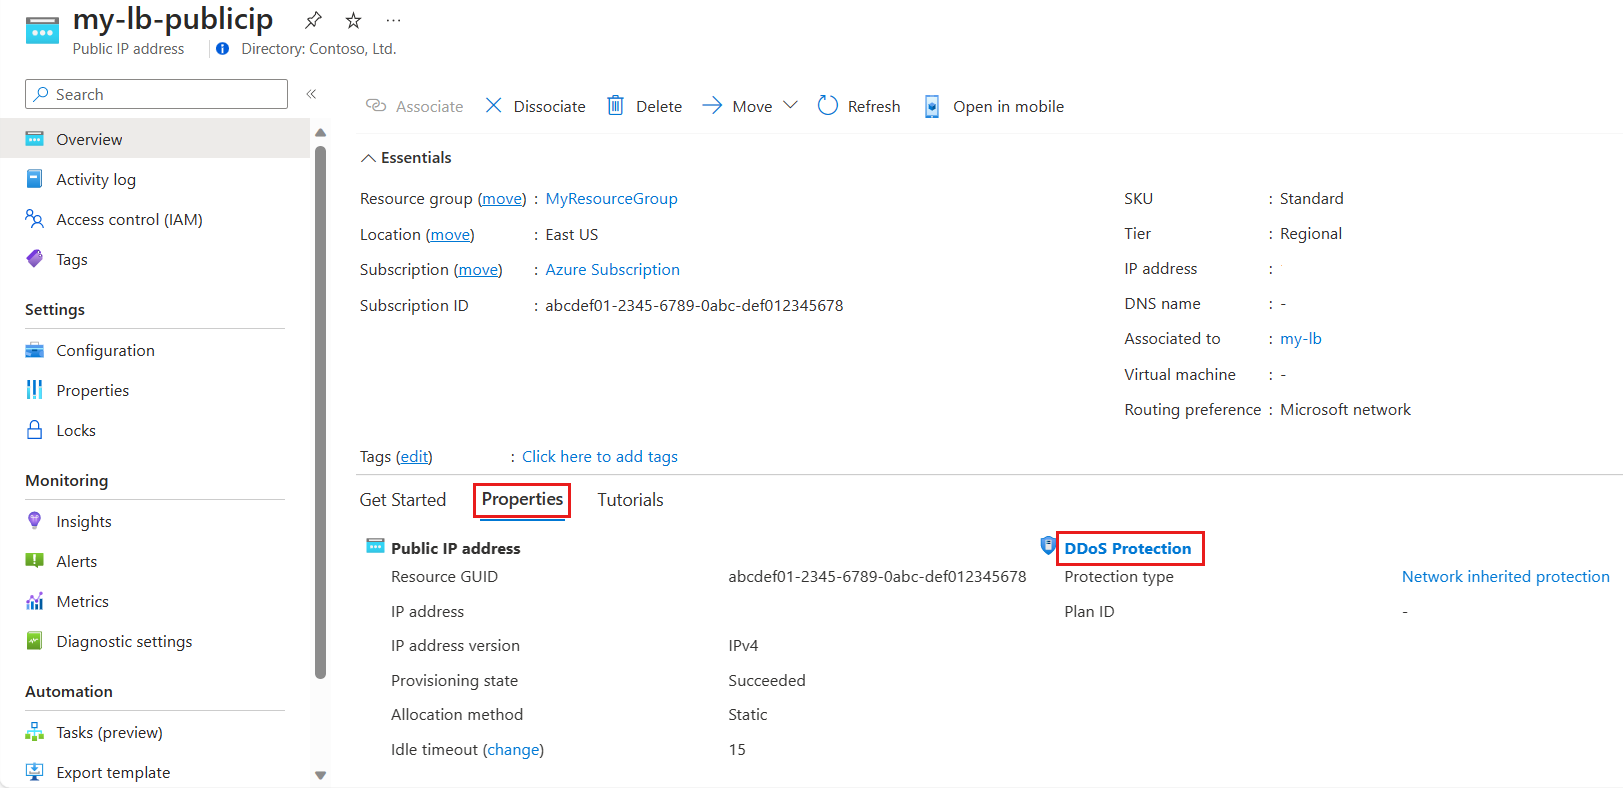Click the Access control (IAM) icon
The image size is (1623, 788).
pyautogui.click(x=35, y=219)
